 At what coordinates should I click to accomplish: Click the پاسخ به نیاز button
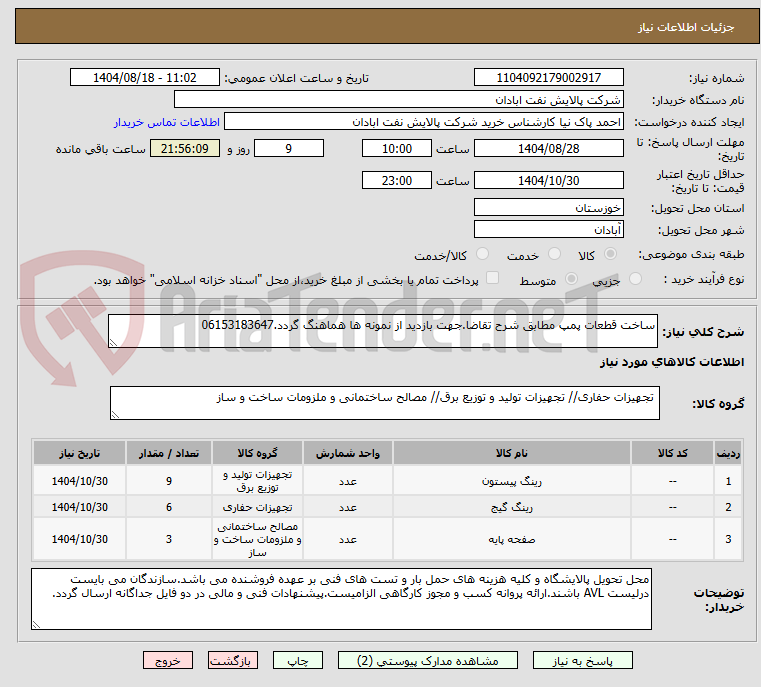click(x=582, y=660)
